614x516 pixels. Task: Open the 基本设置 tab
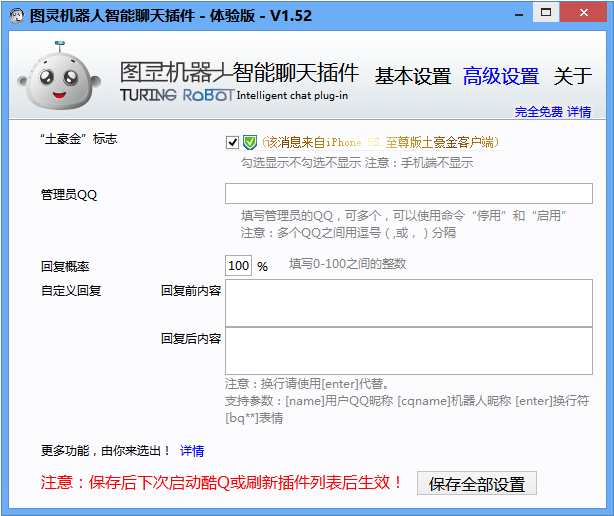[413, 76]
